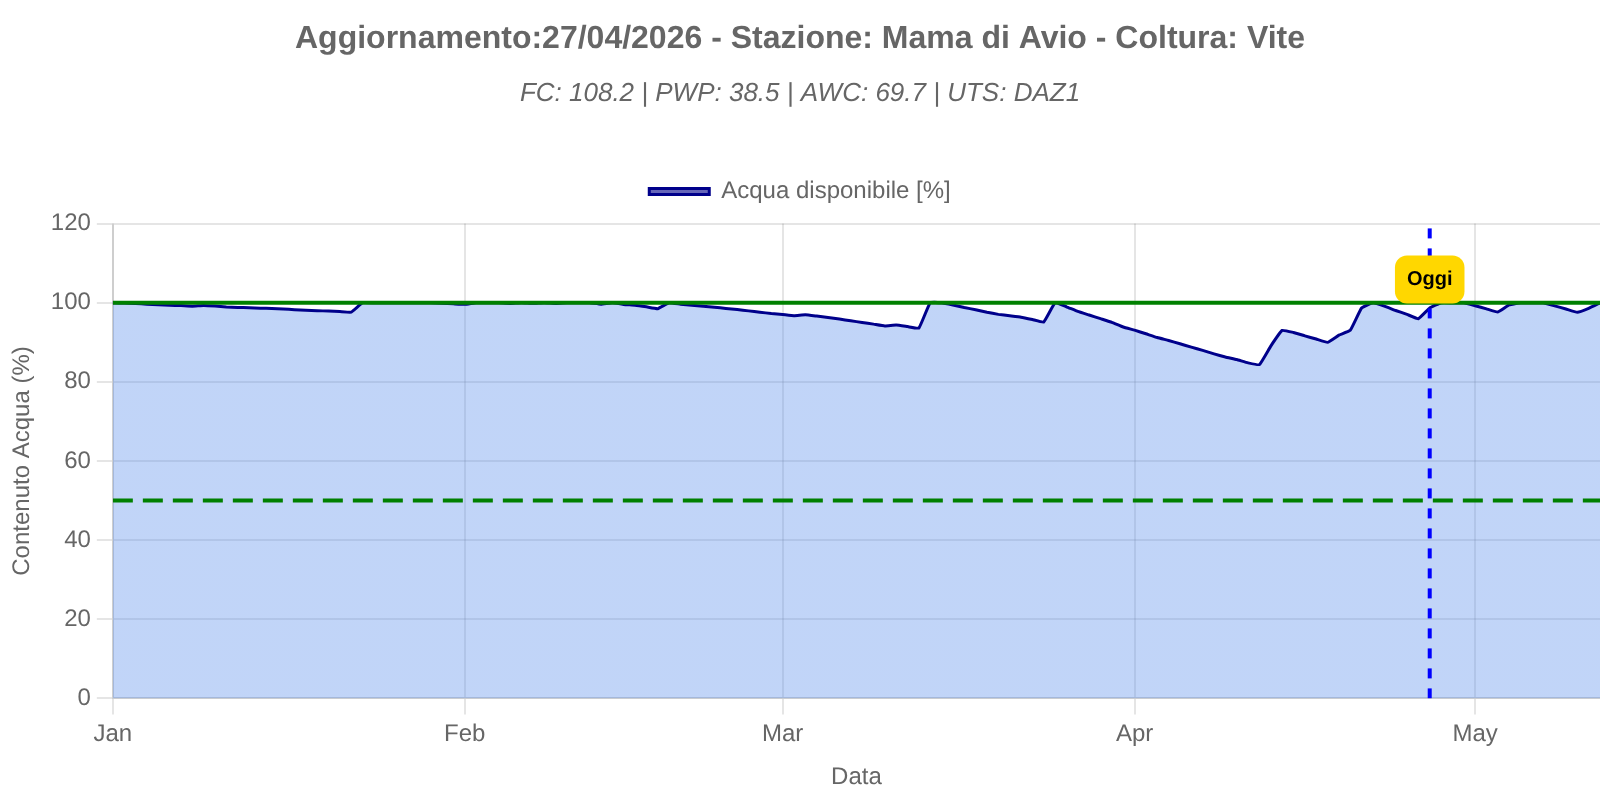Click the '40' y-axis tick label
The image size is (1600, 800).
pyautogui.click(x=77, y=539)
